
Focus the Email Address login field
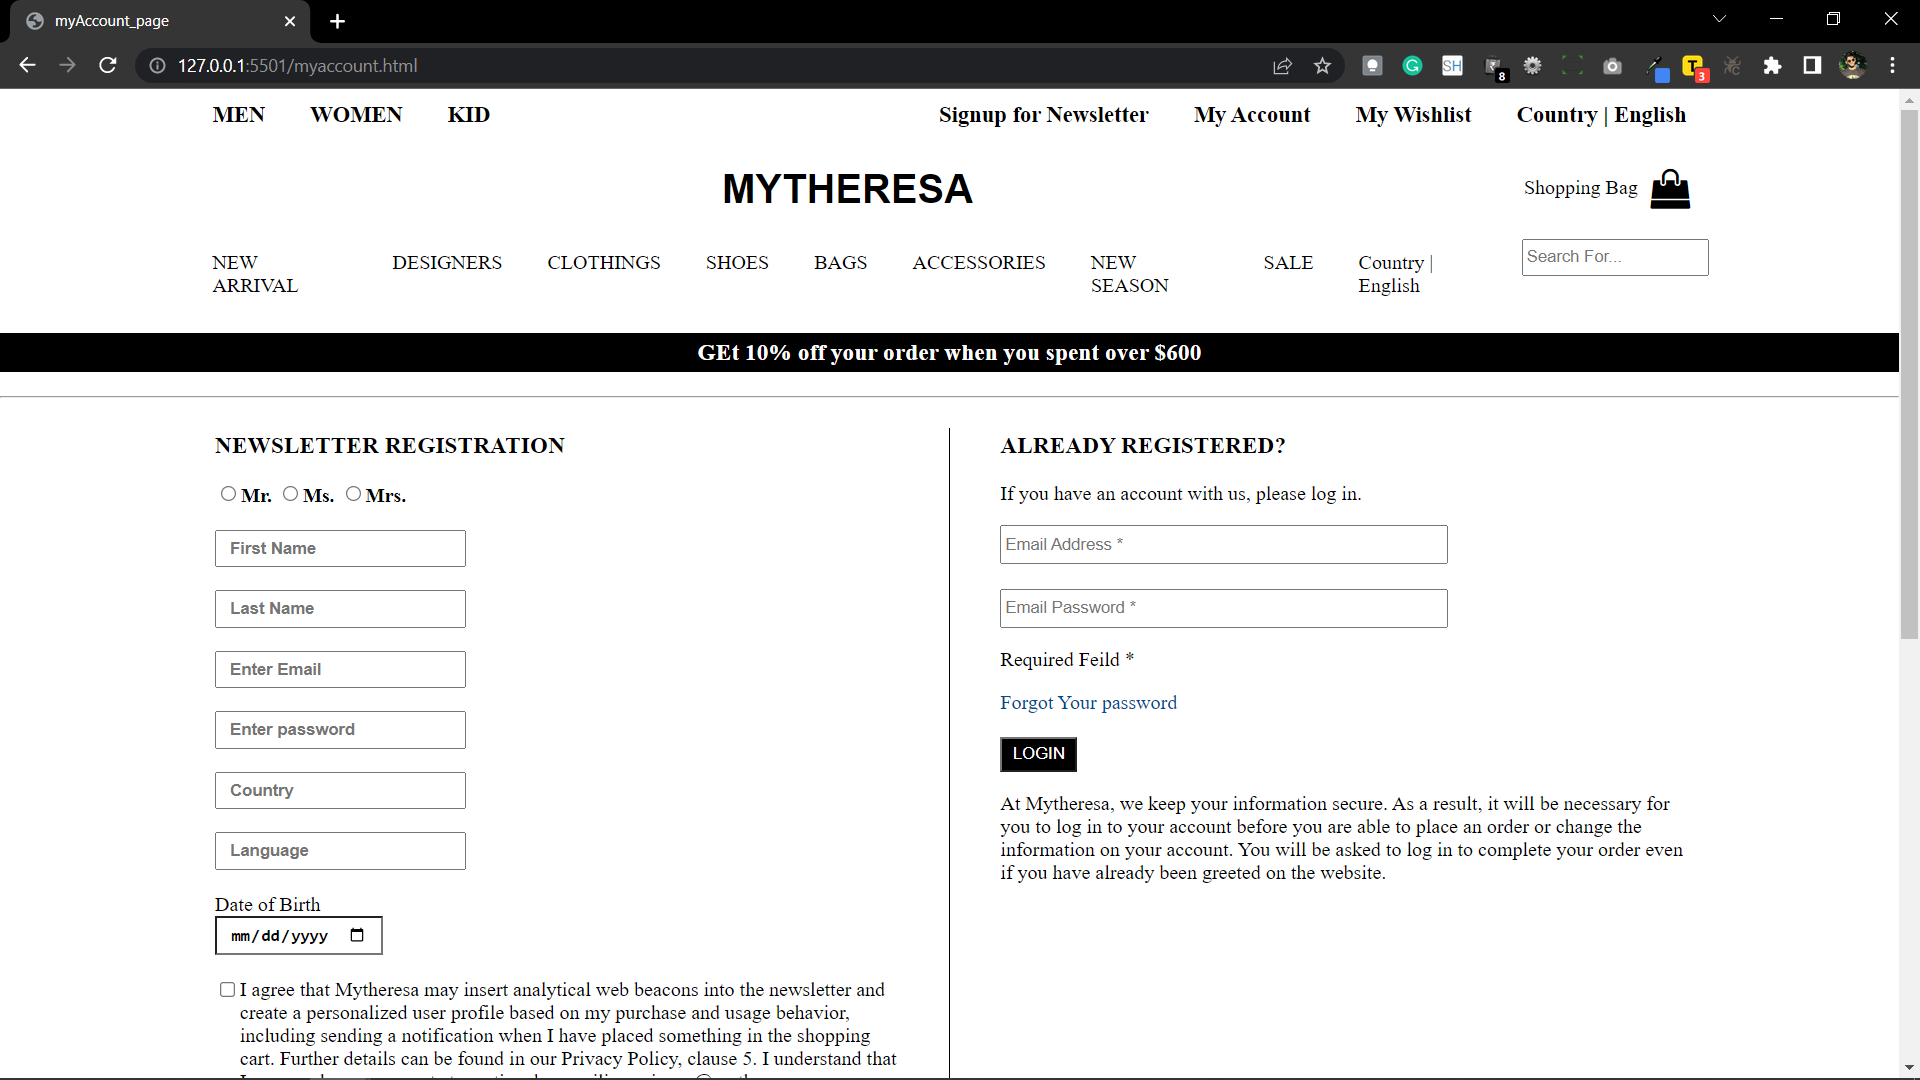tap(1222, 545)
